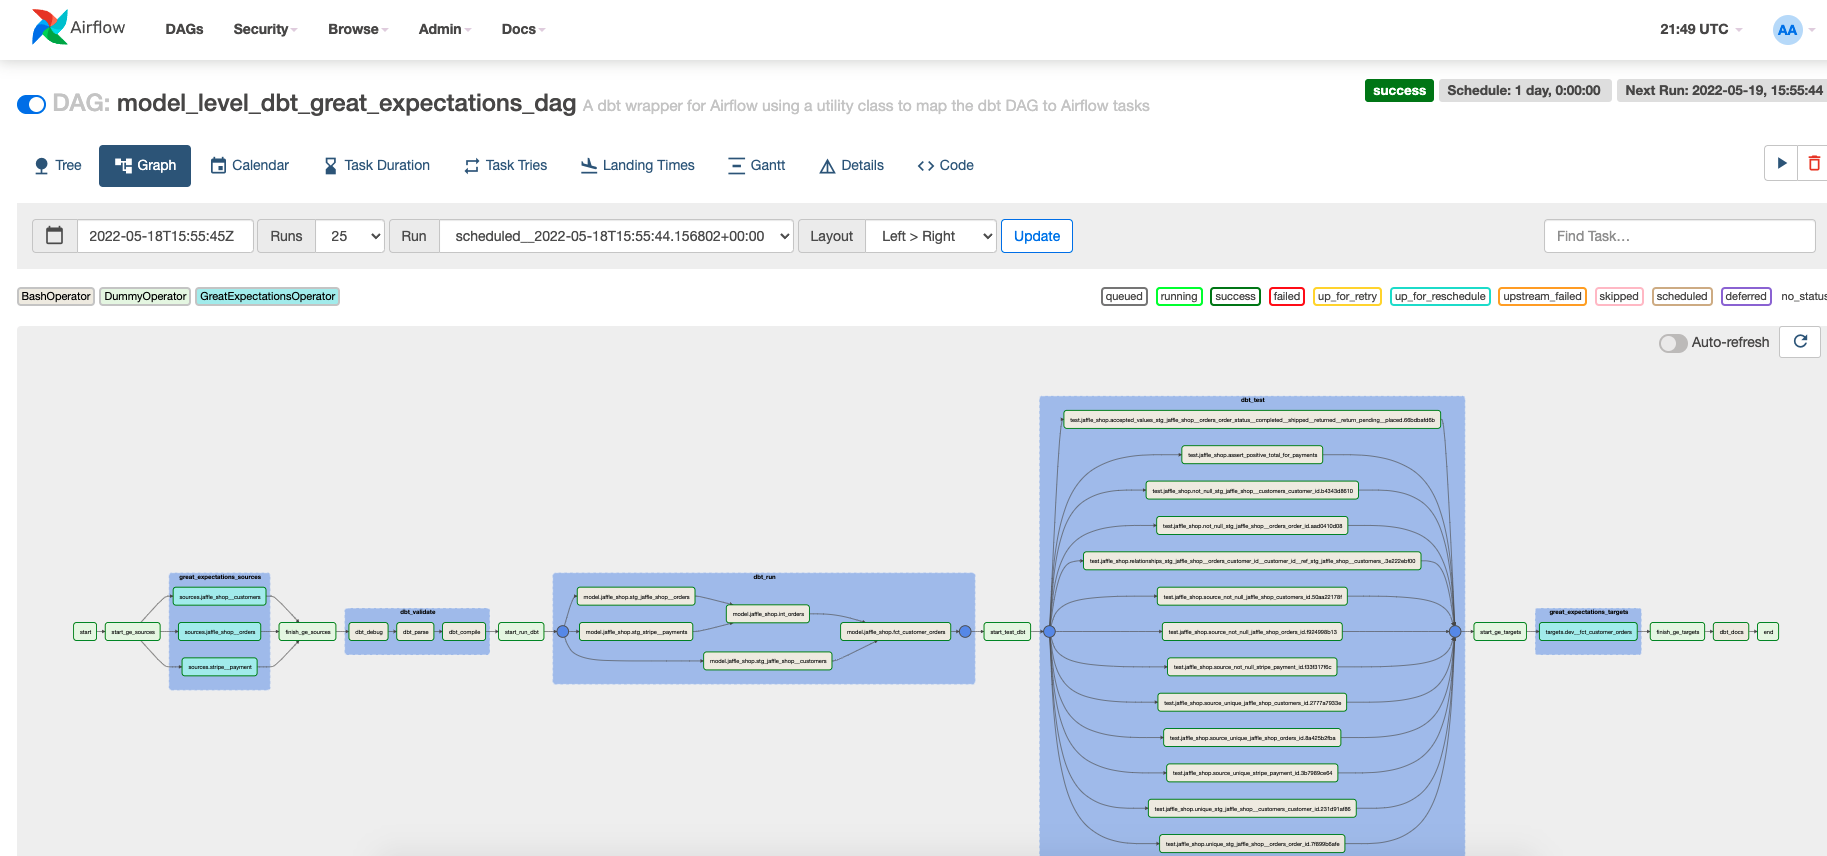The height and width of the screenshot is (856, 1827).
Task: Pause the DAG with the toggle switch
Action: (32, 104)
